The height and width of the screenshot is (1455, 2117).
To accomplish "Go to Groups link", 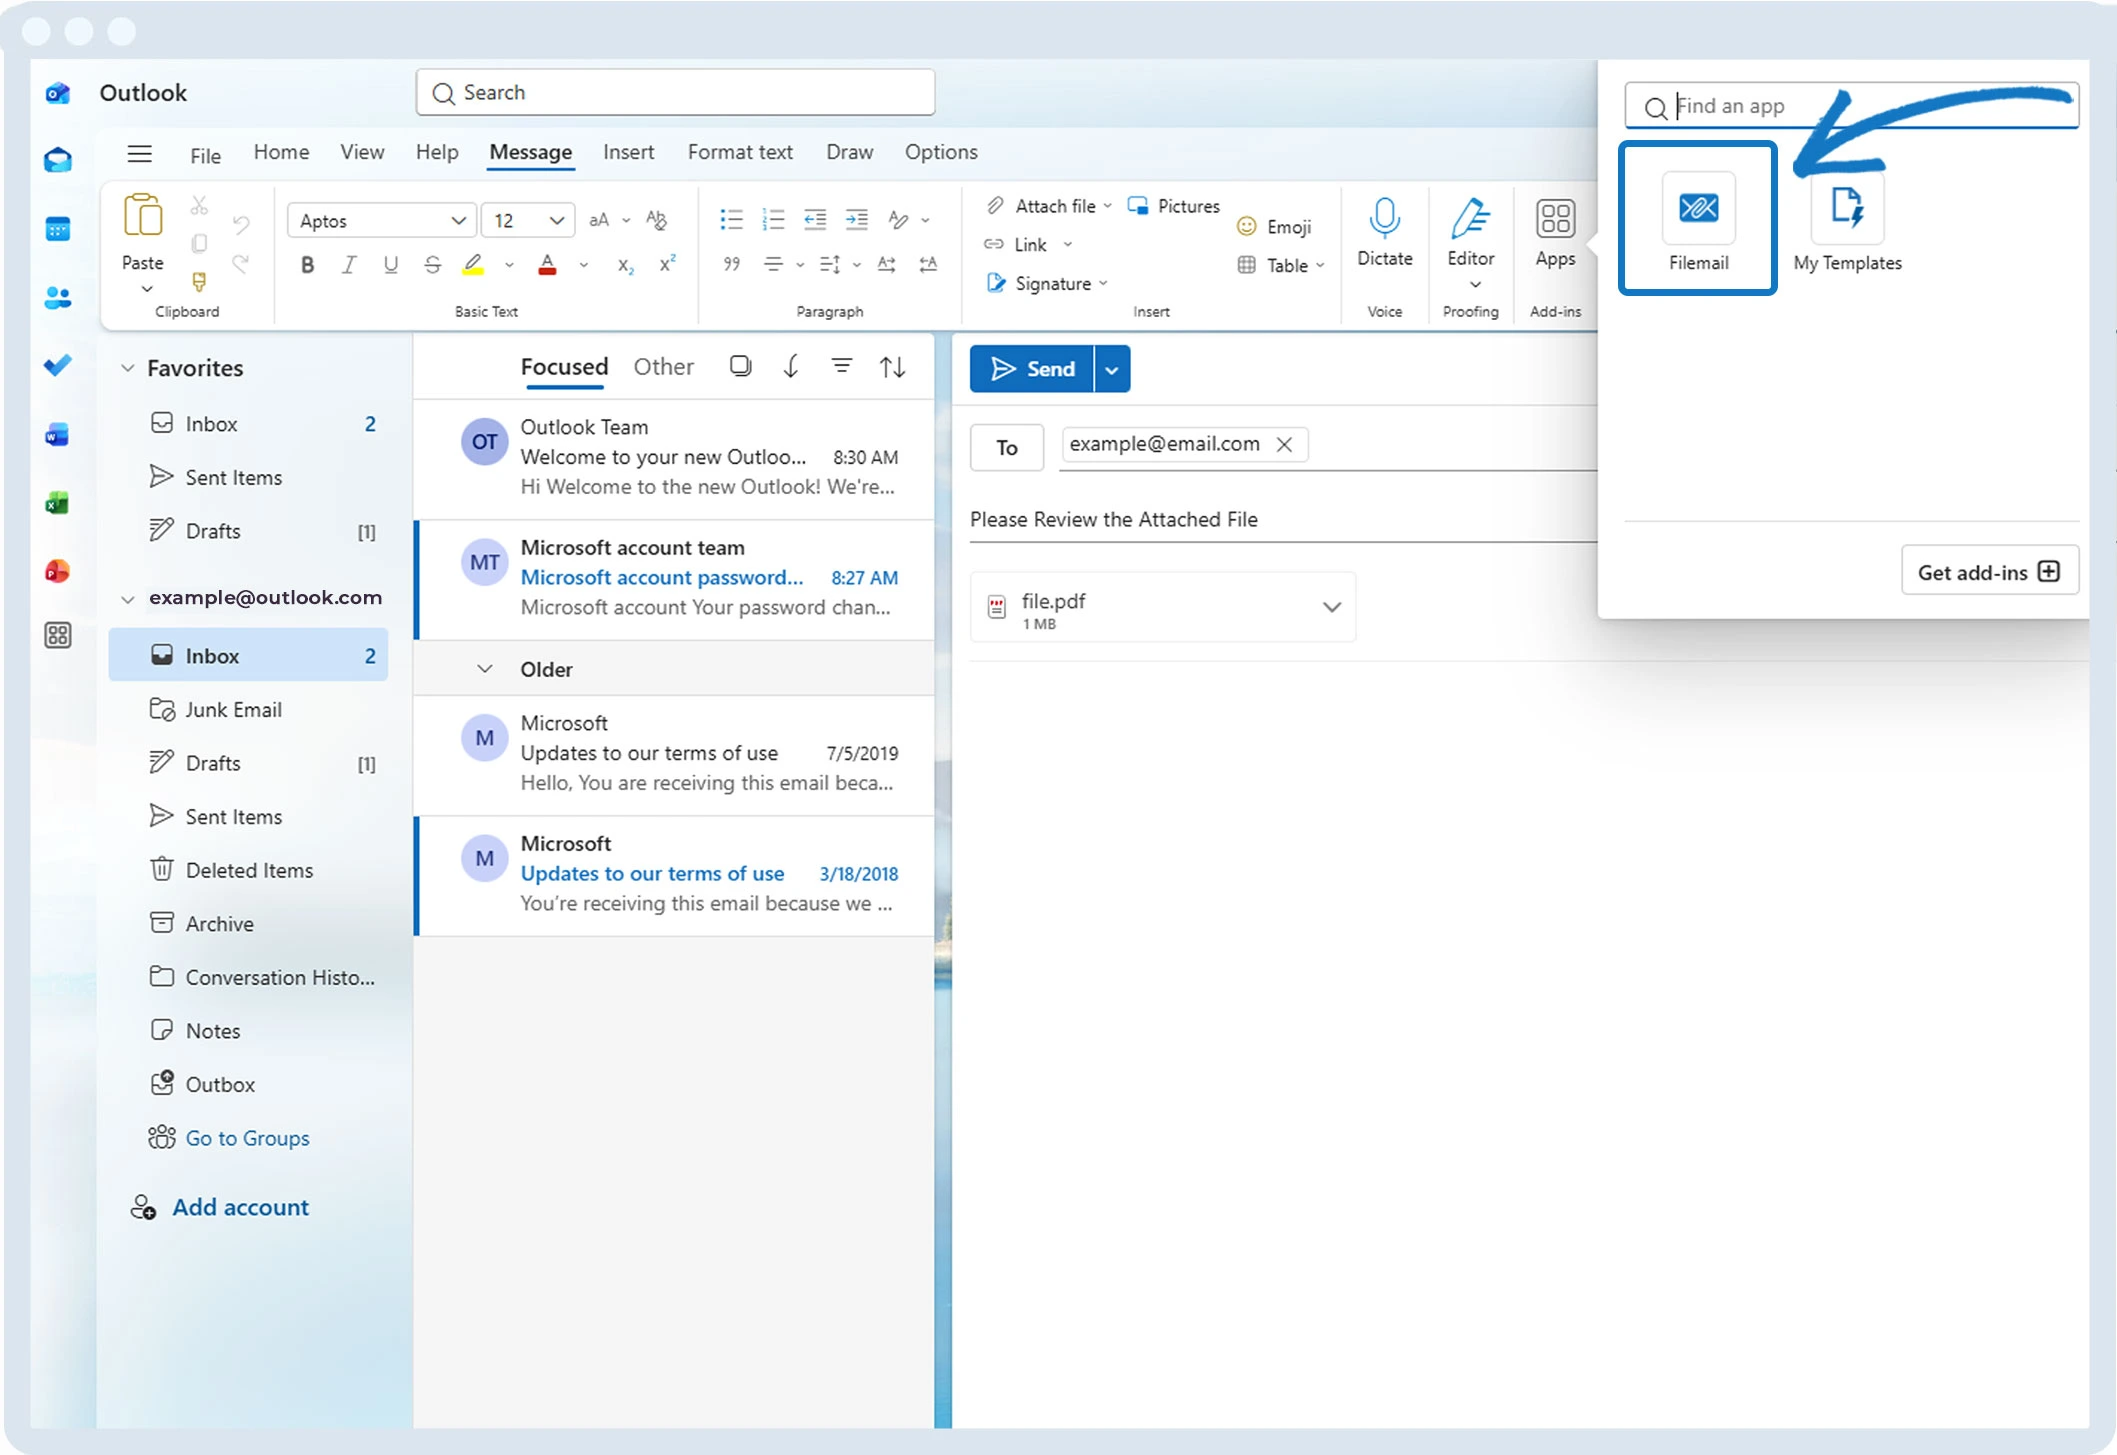I will click(x=247, y=1138).
